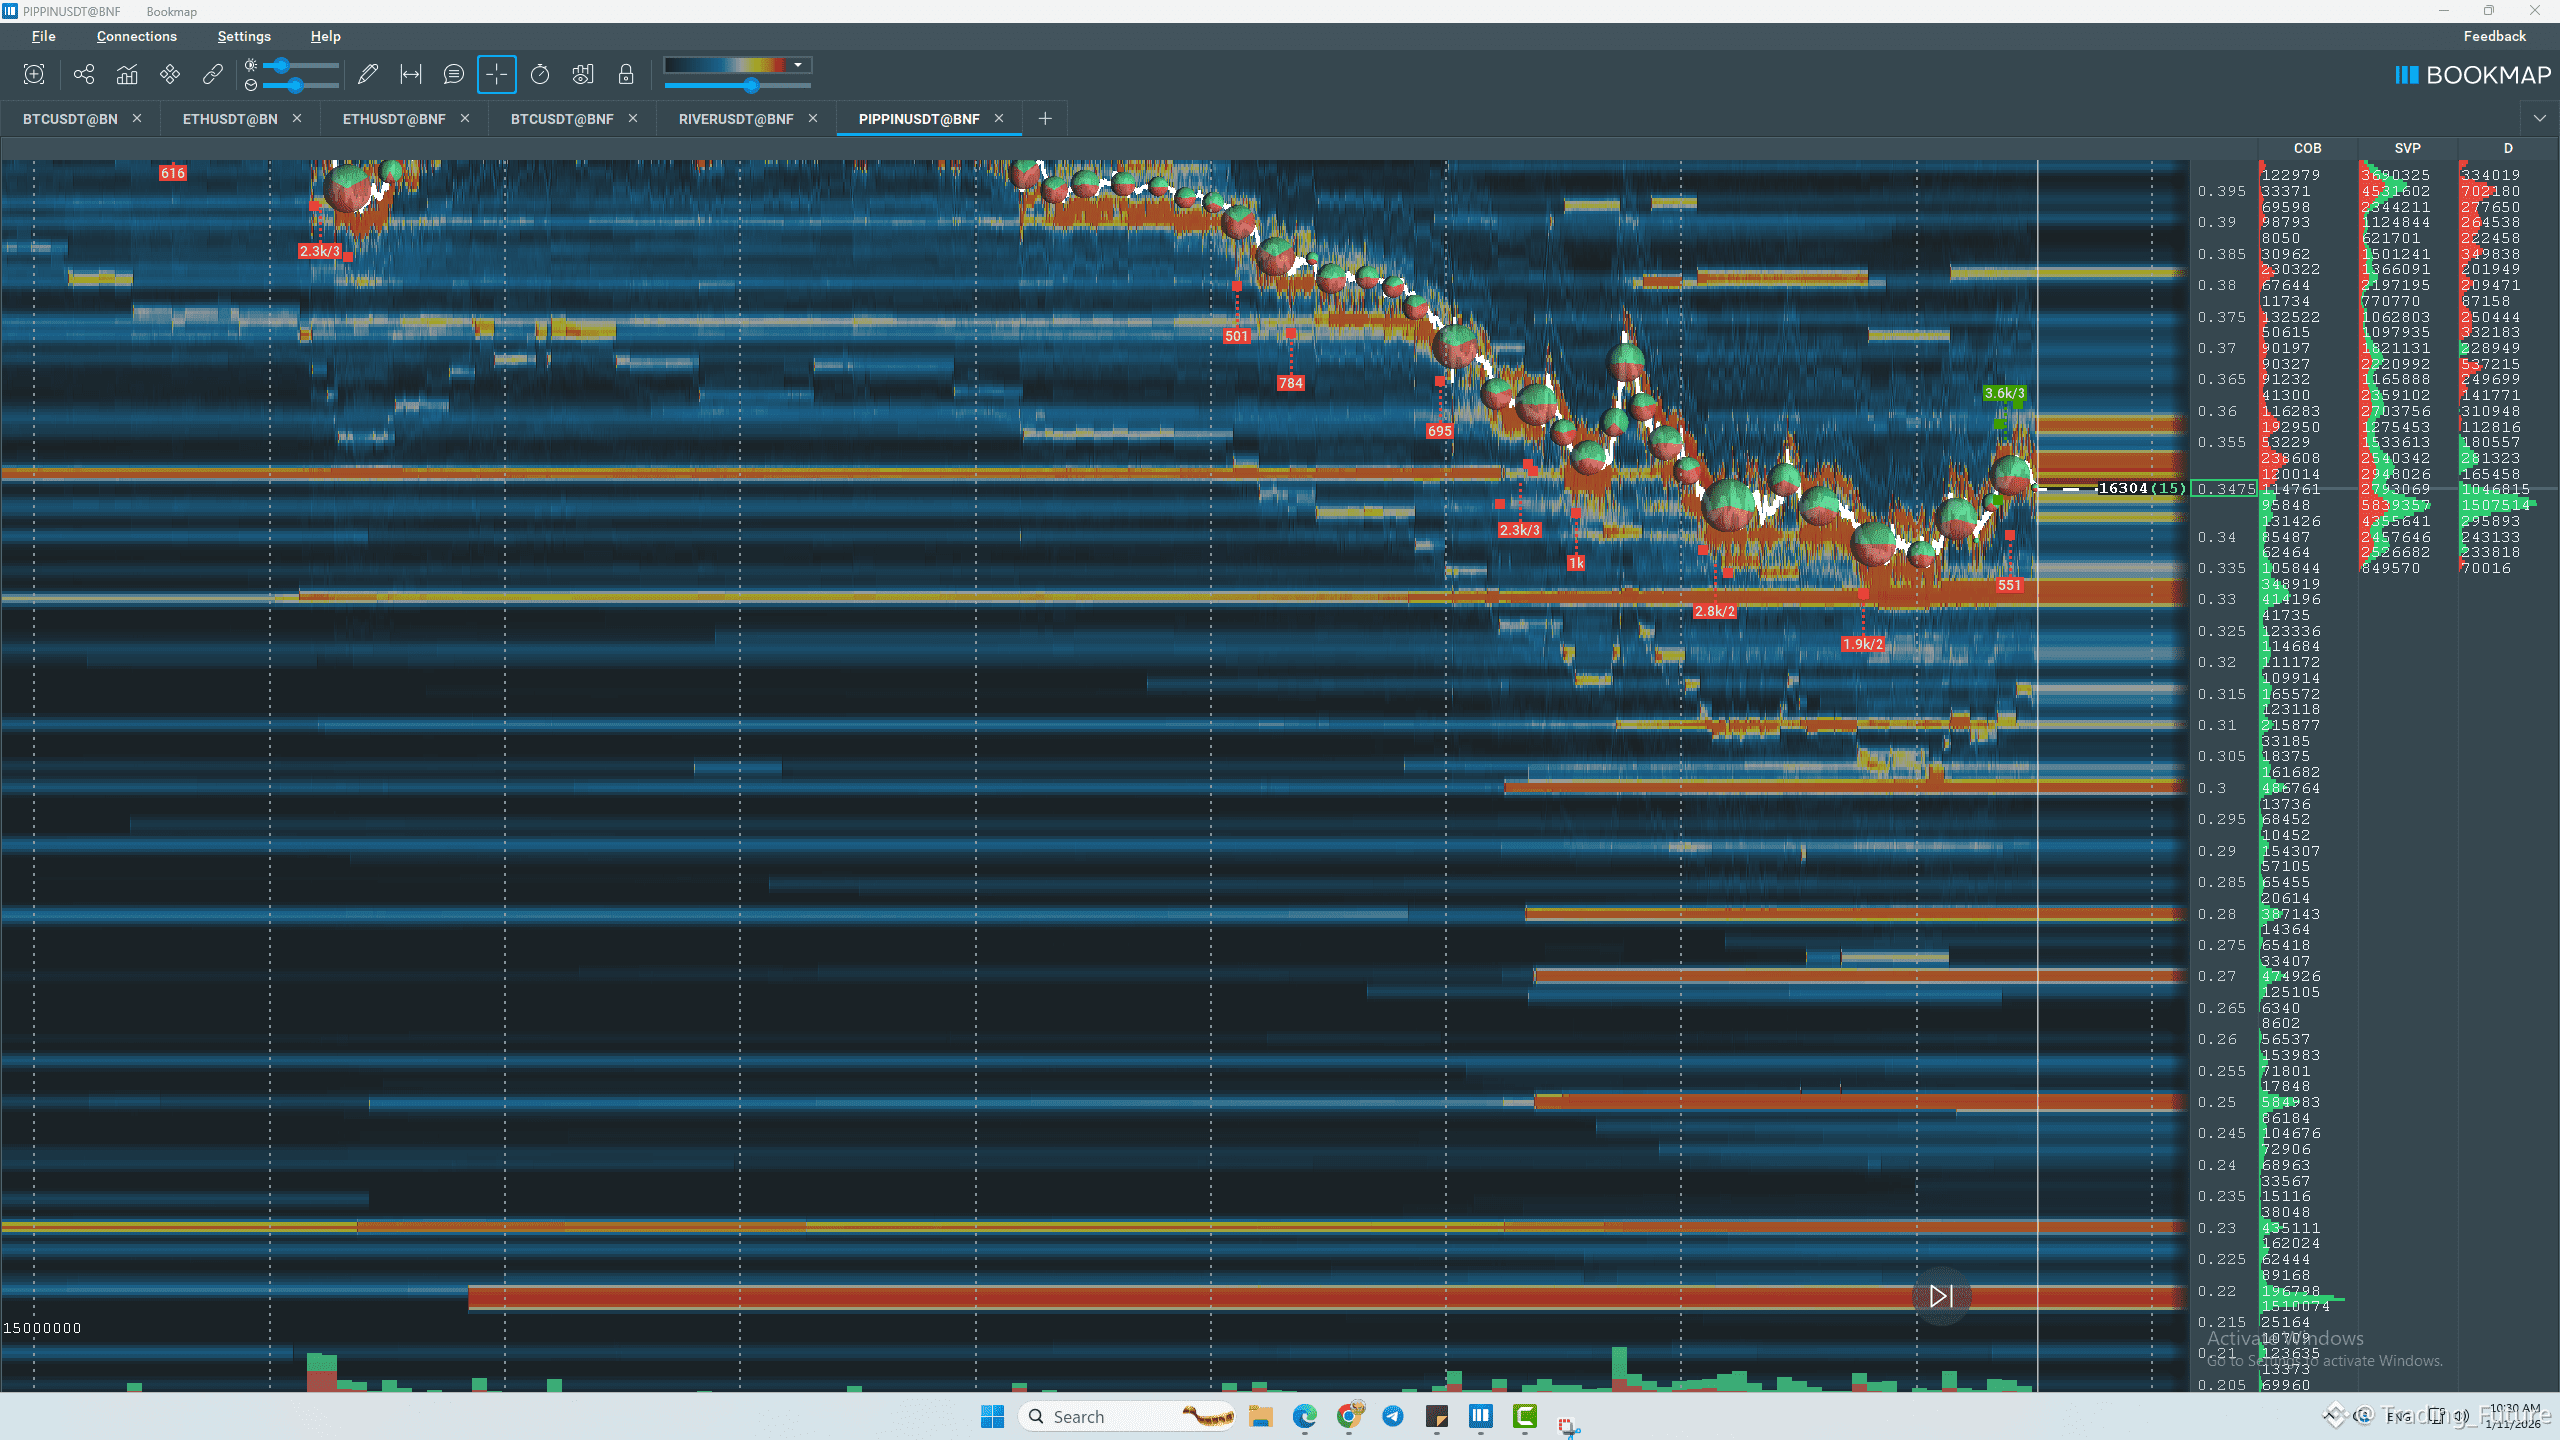Select the horizontal measure tool icon
Viewport: 2560px width, 1440px height.
point(410,75)
